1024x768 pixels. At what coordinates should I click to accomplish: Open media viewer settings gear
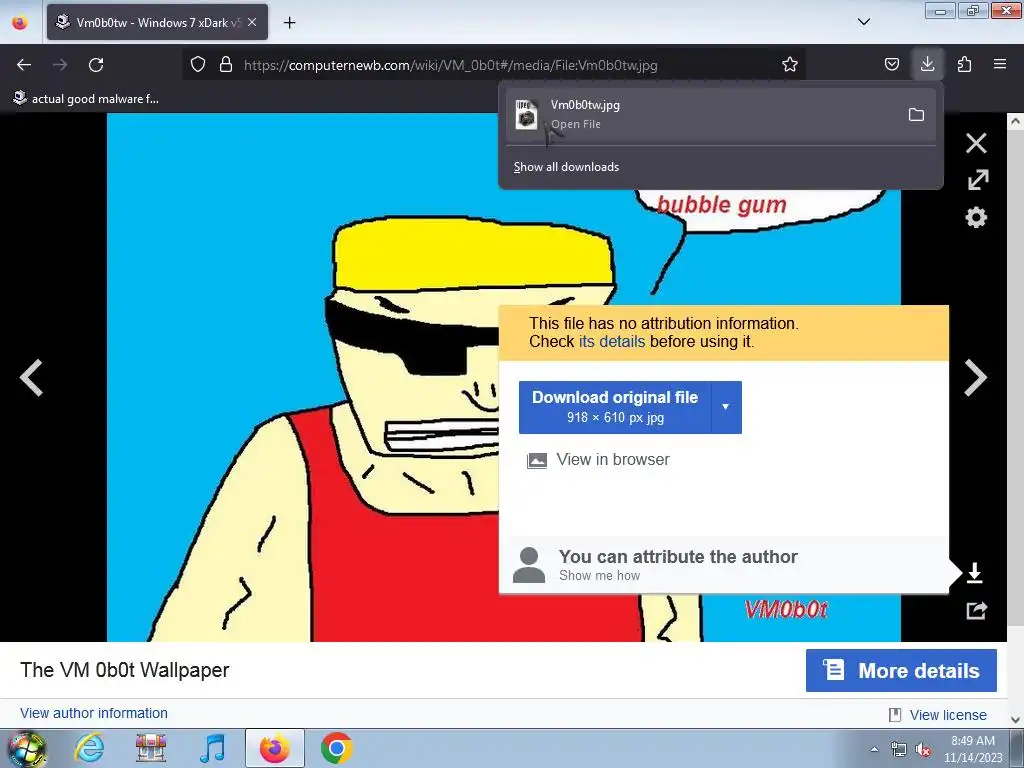pyautogui.click(x=976, y=217)
